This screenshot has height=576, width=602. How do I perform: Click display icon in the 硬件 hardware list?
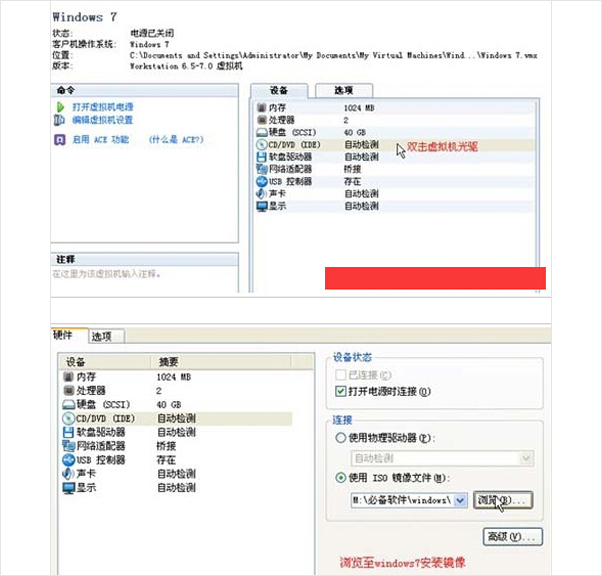(x=68, y=488)
